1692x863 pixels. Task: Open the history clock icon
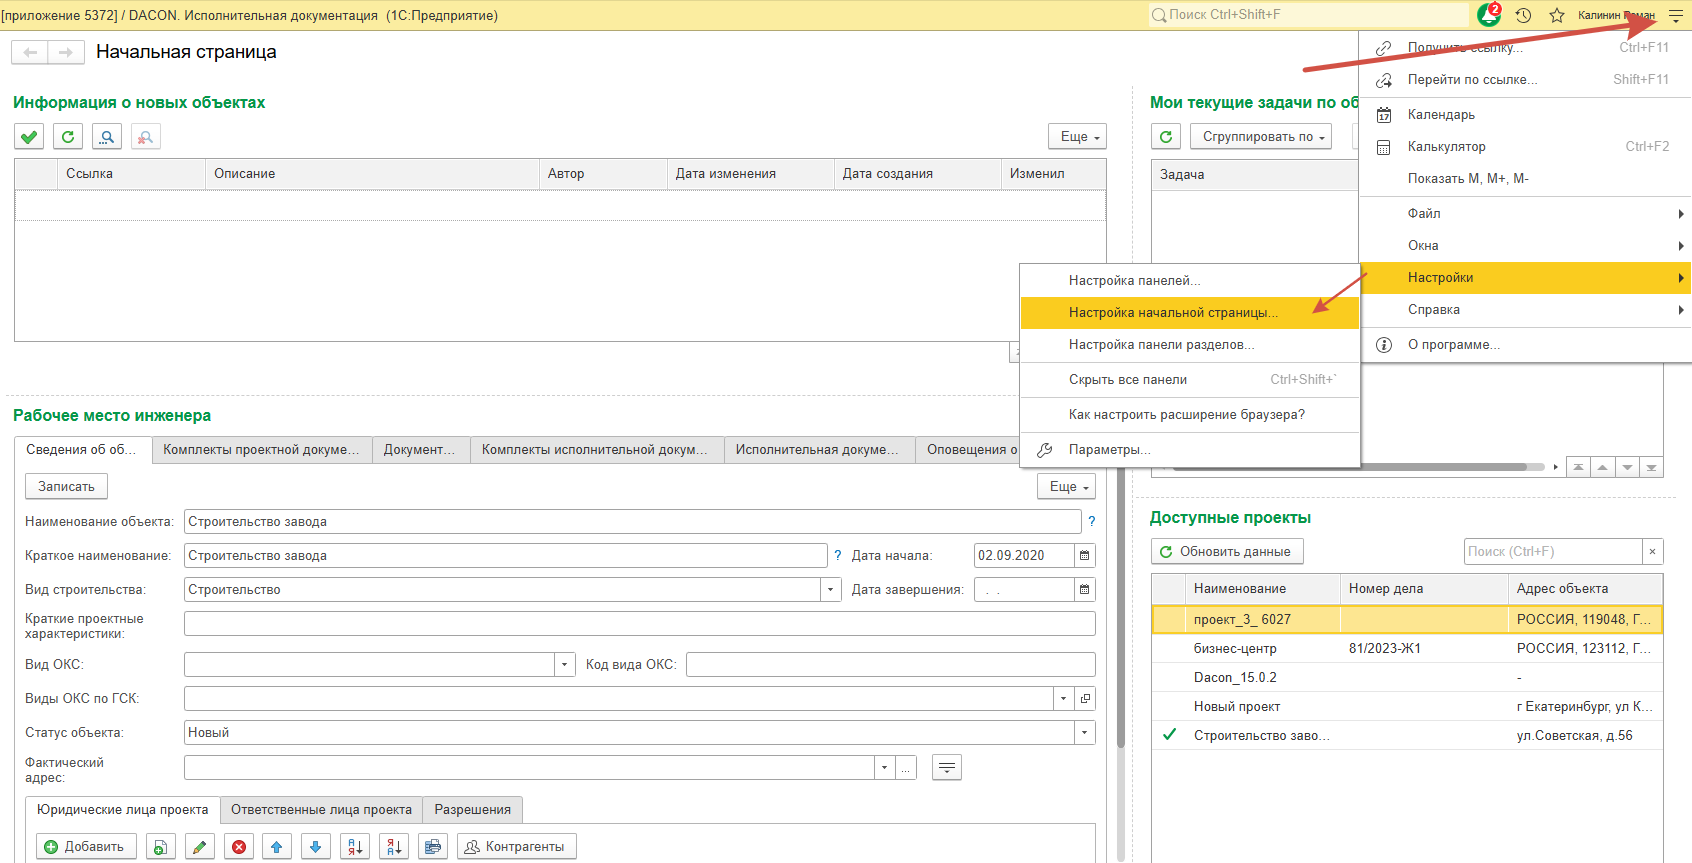(1523, 15)
